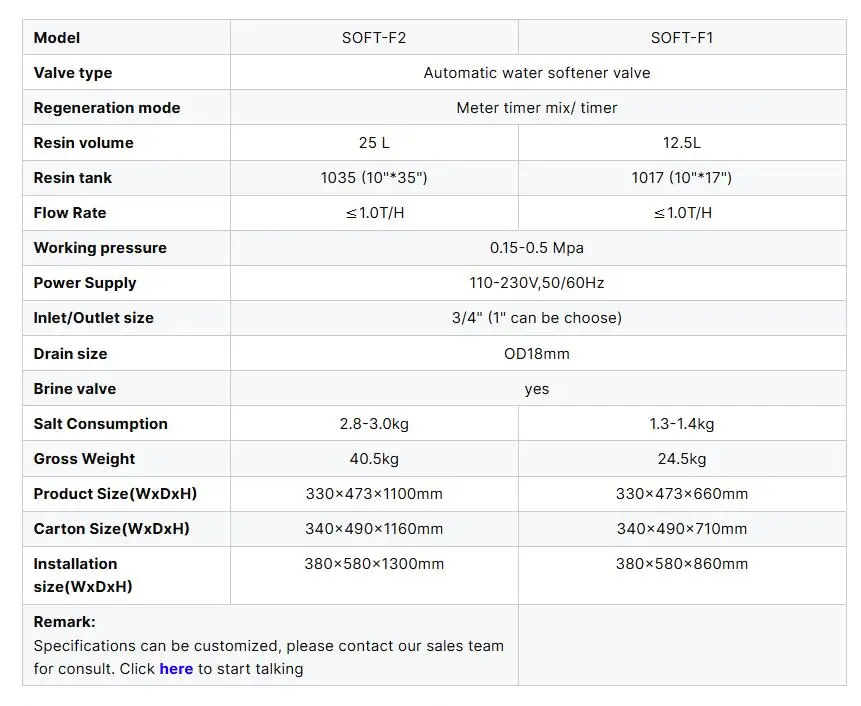Click the 1035 (10"*35") resin tank value
The height and width of the screenshot is (706, 861).
(374, 178)
